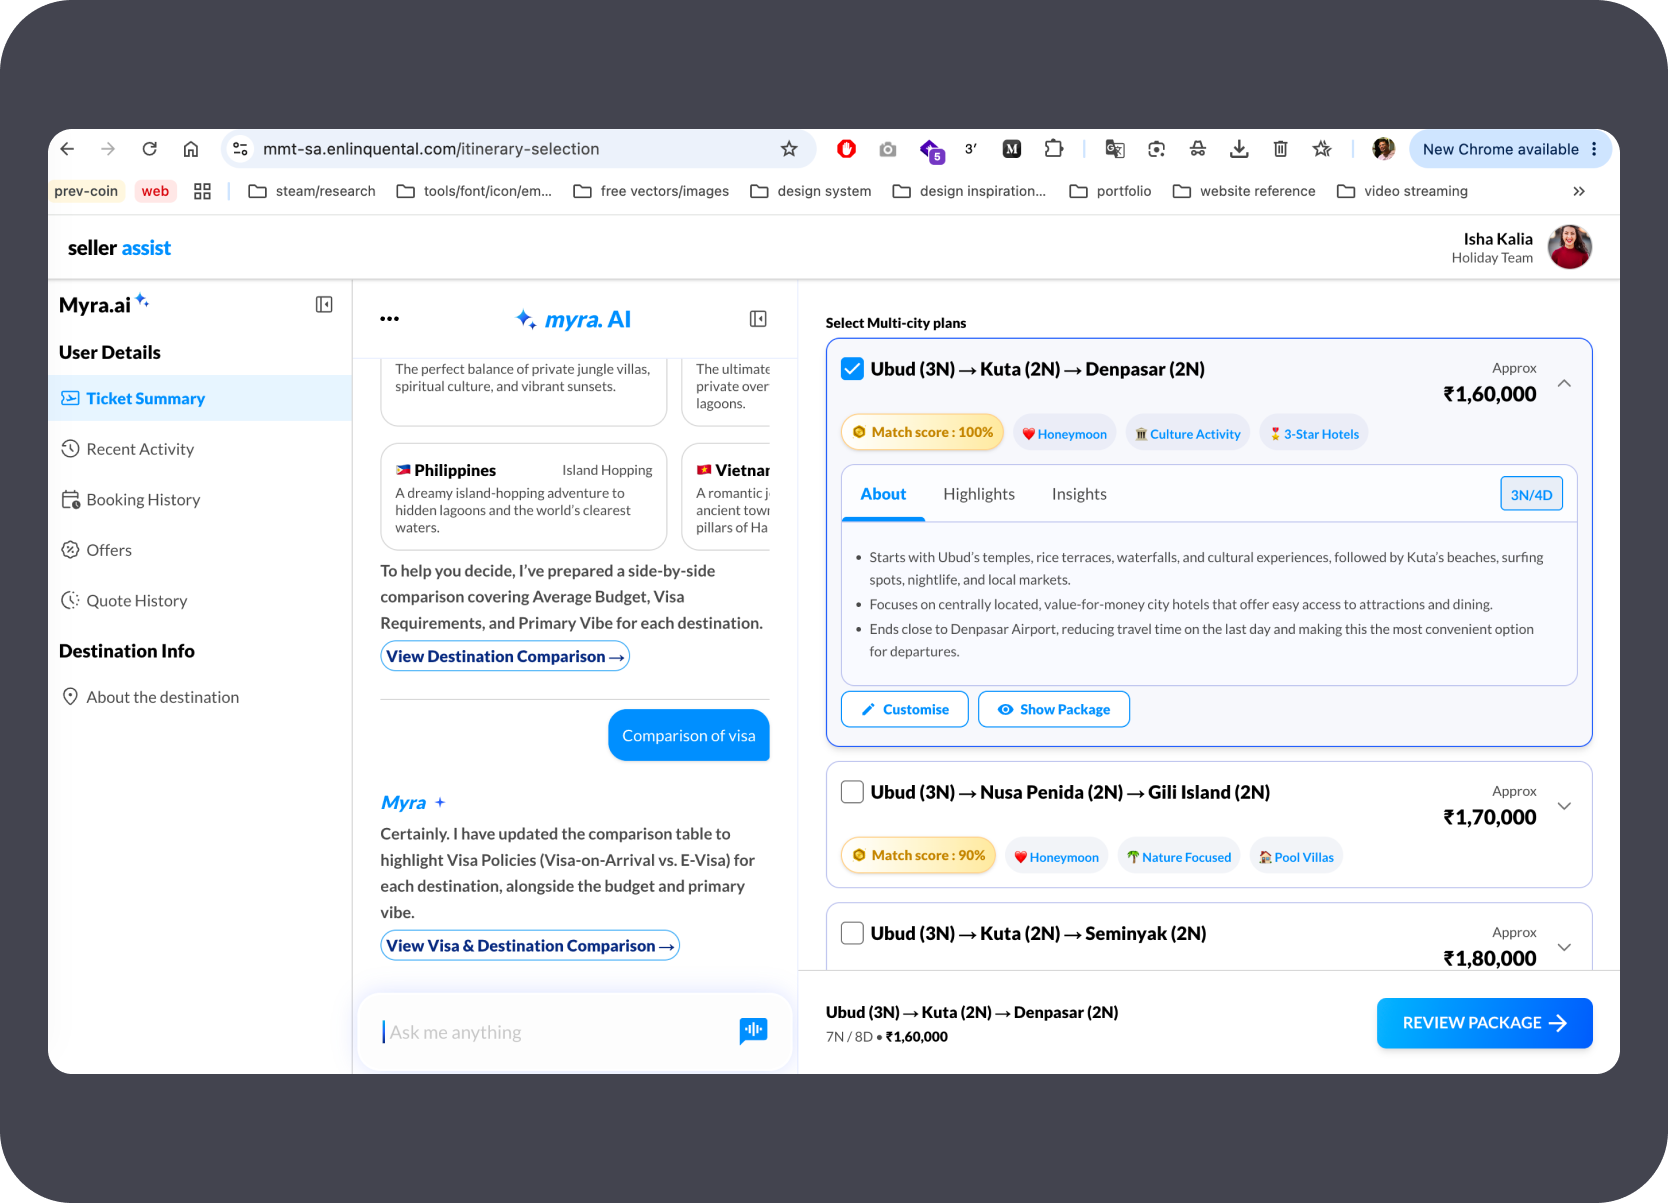Open View Visa & Destination Comparison link
This screenshot has width=1668, height=1203.
(x=530, y=945)
